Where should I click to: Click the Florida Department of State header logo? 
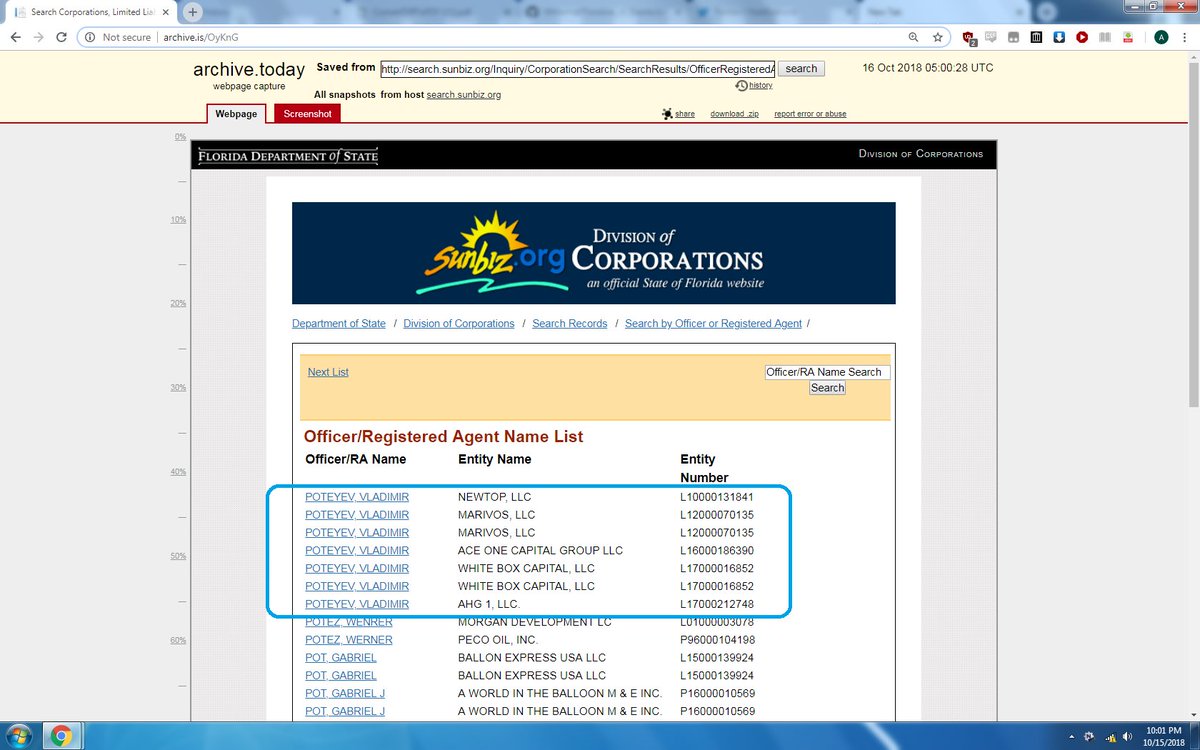tap(287, 155)
